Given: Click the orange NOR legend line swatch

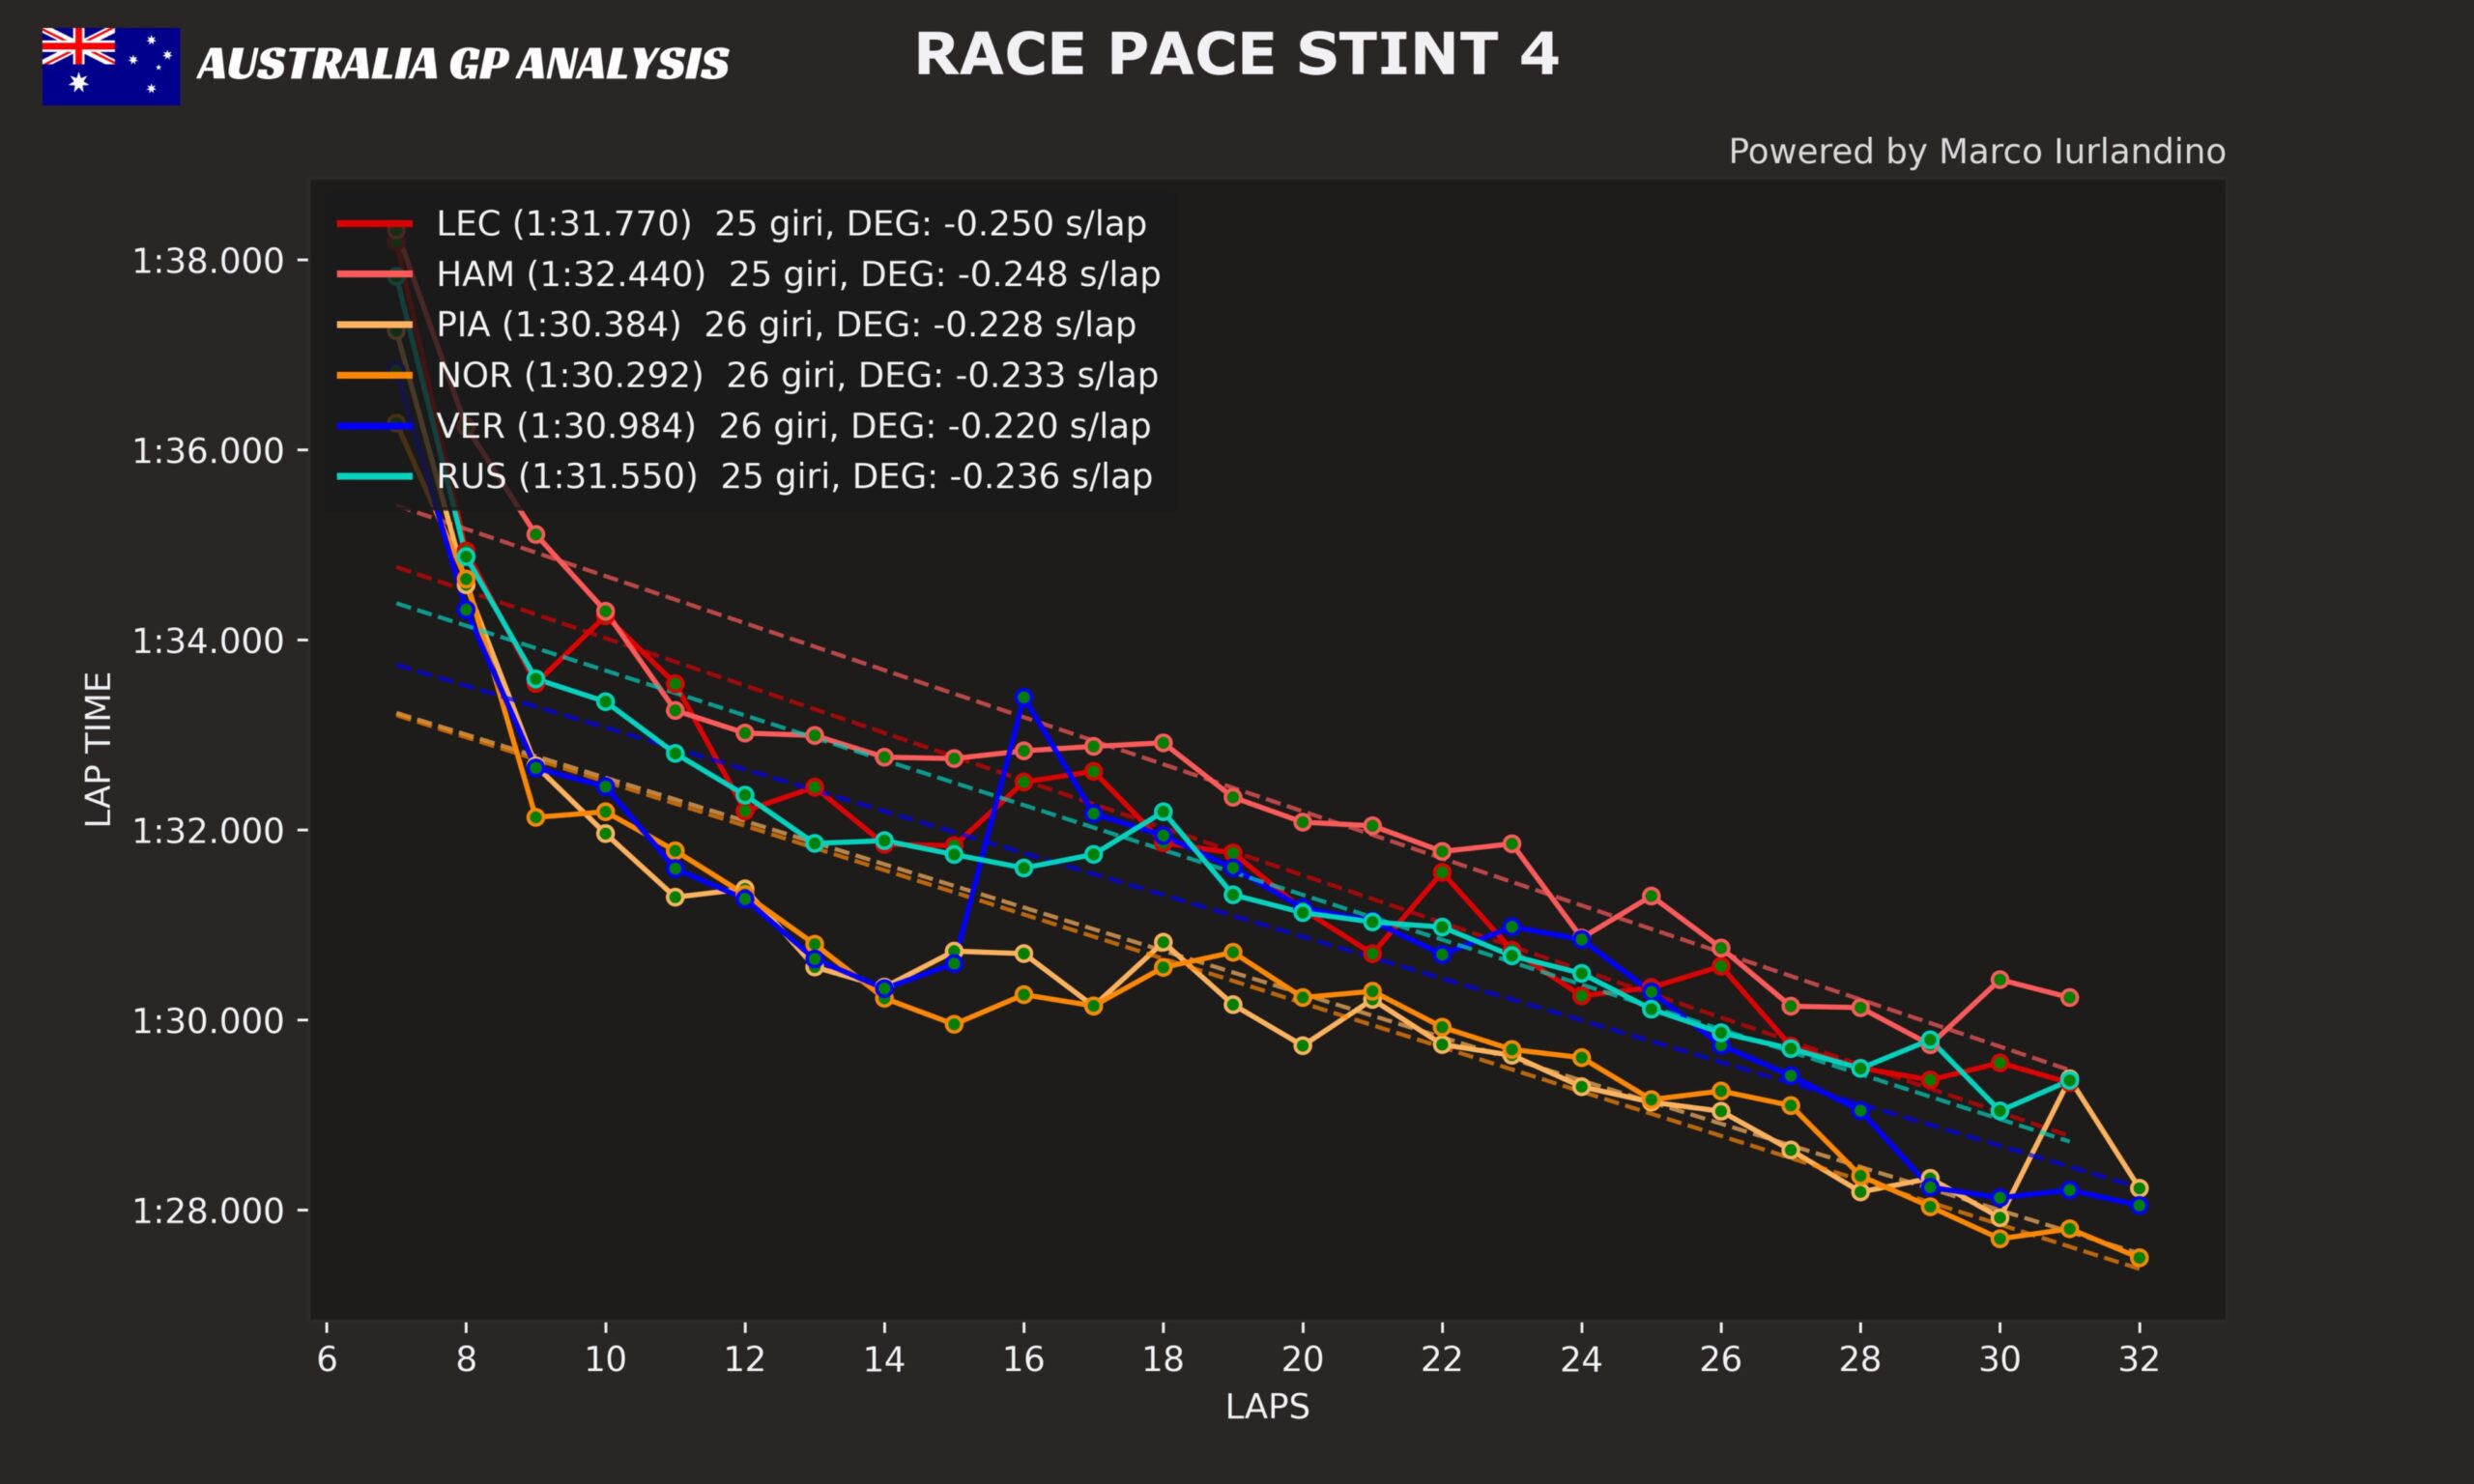Looking at the screenshot, I should click(375, 375).
